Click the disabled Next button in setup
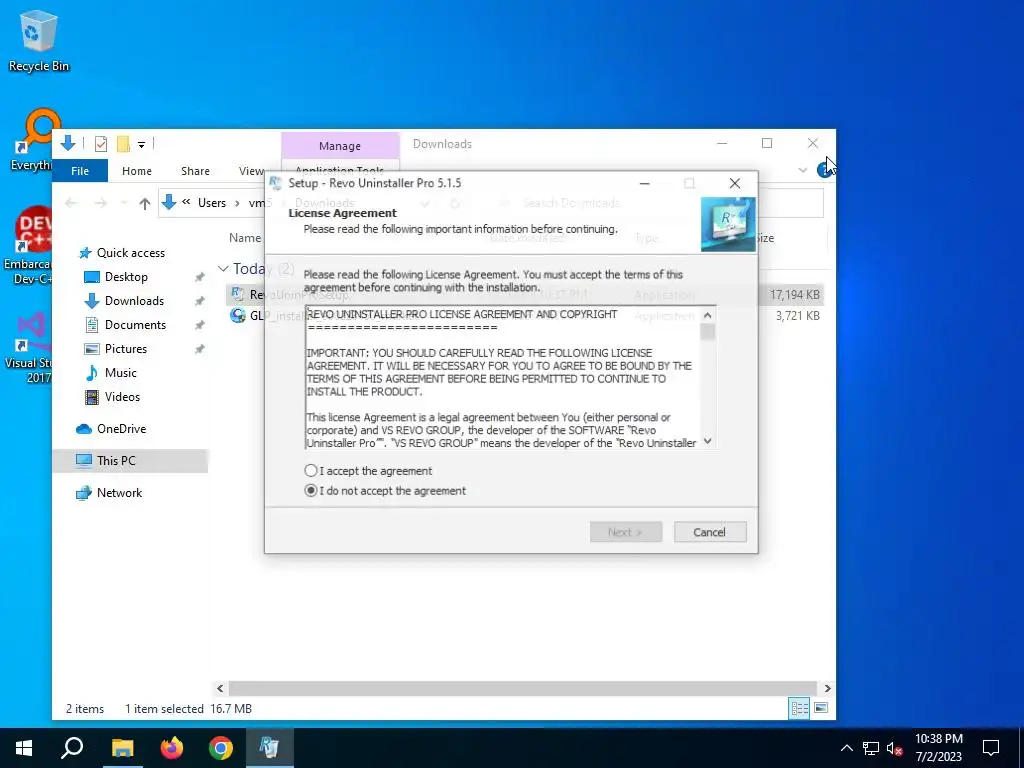 tap(626, 532)
